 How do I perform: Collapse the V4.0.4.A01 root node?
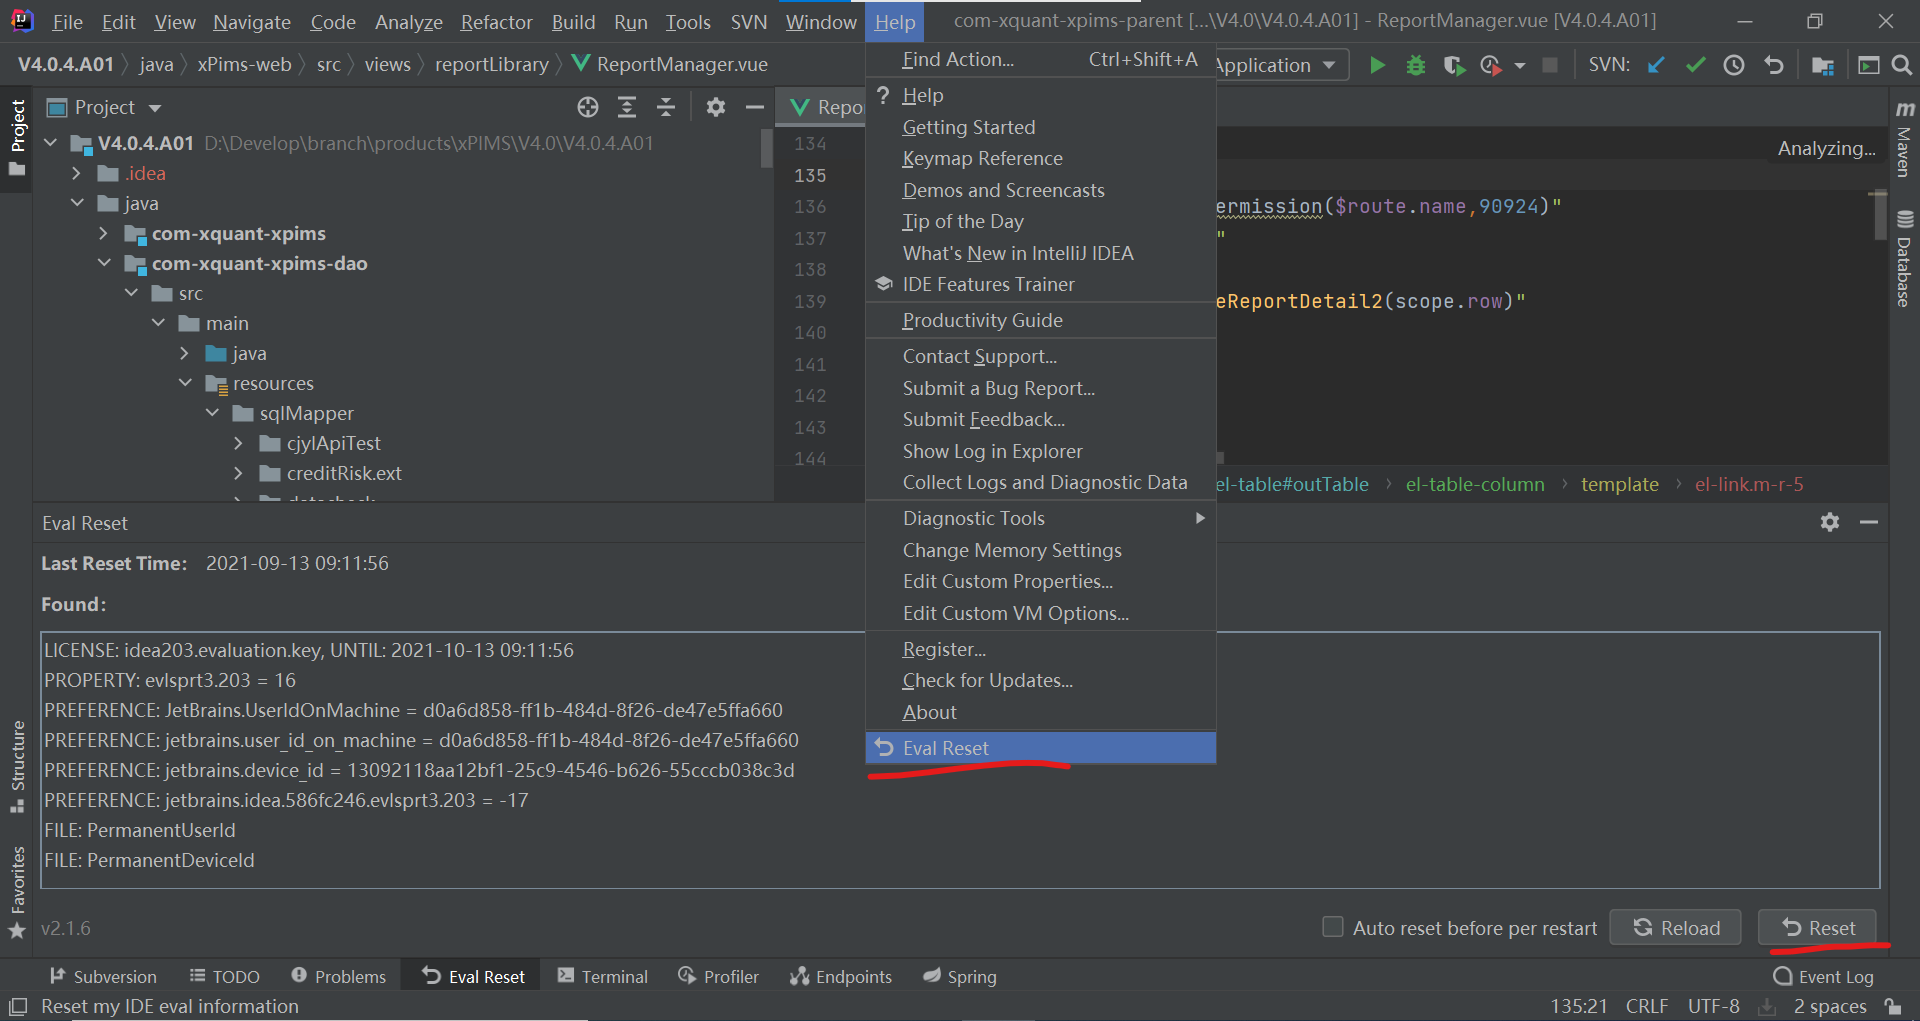51,143
